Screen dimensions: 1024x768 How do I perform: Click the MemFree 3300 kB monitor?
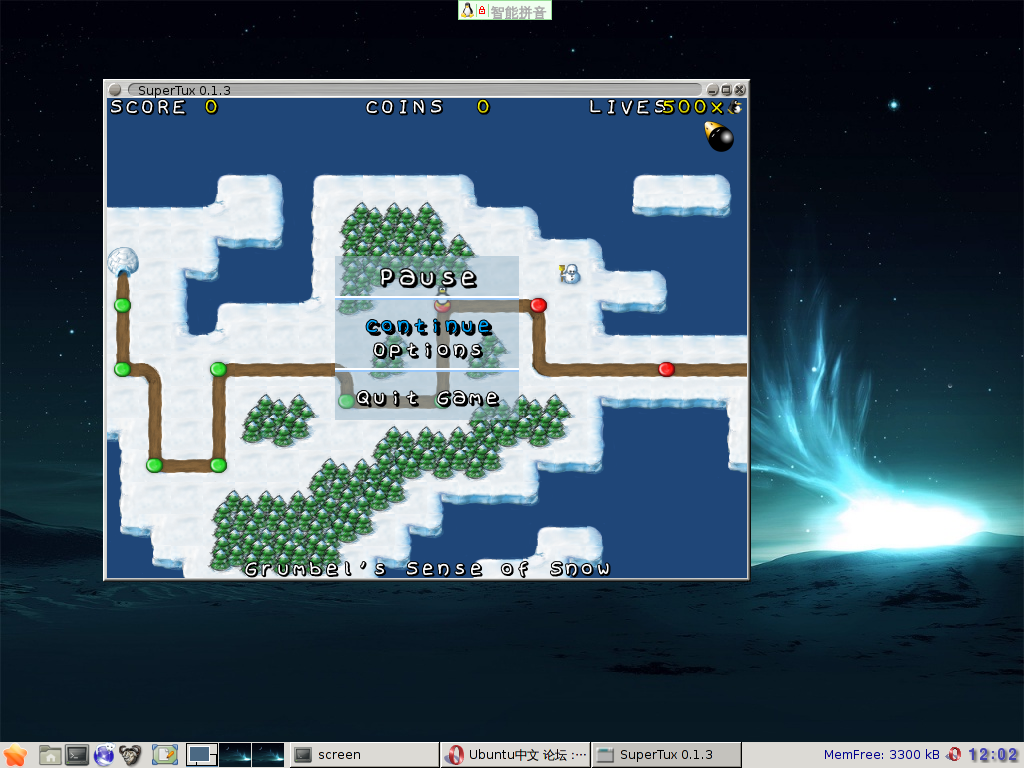coord(881,755)
